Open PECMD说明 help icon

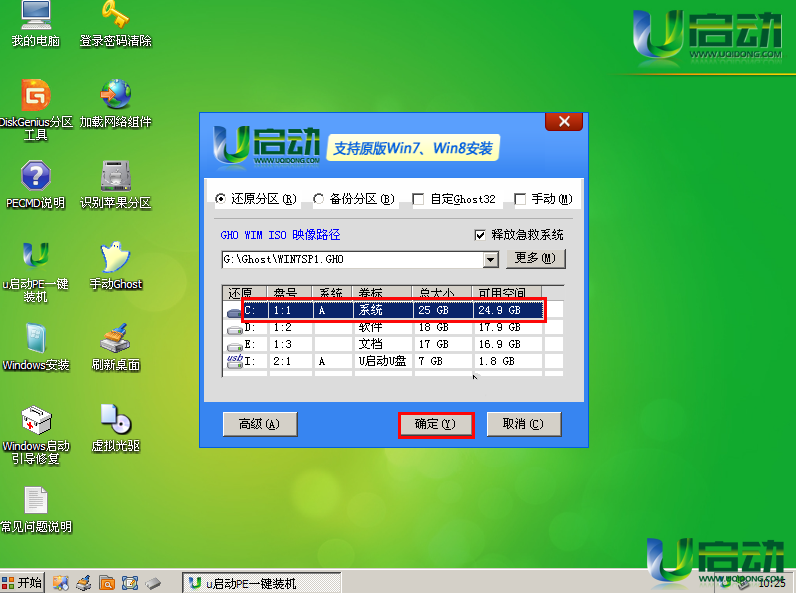[36, 177]
